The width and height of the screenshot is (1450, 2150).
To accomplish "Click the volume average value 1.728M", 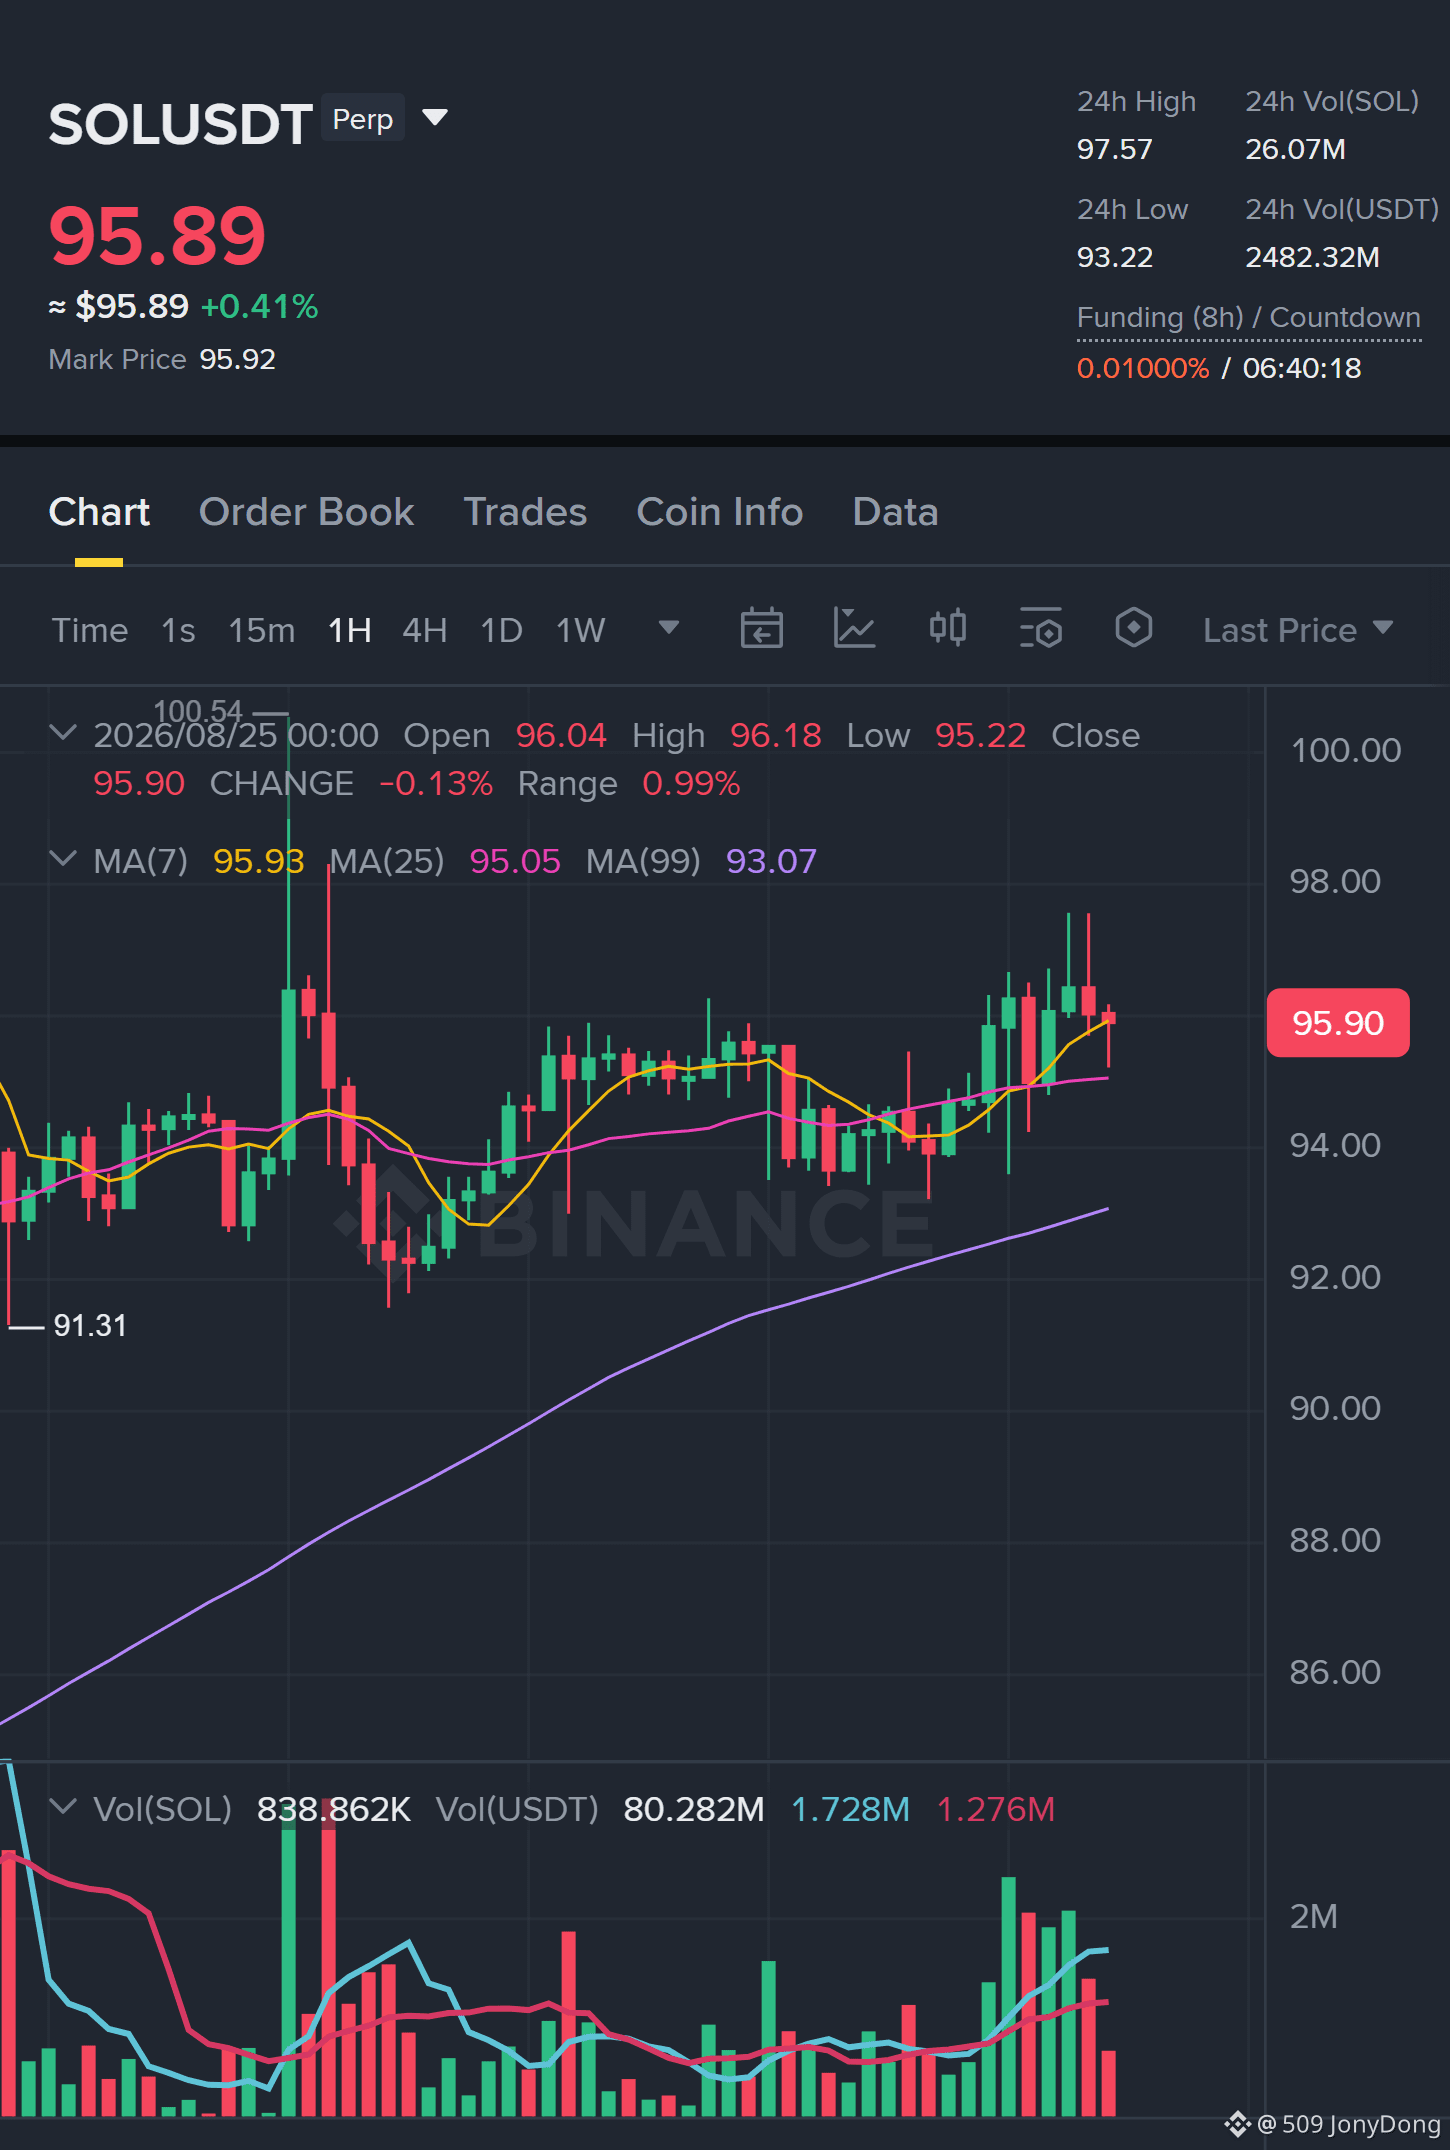I will click(x=851, y=1809).
